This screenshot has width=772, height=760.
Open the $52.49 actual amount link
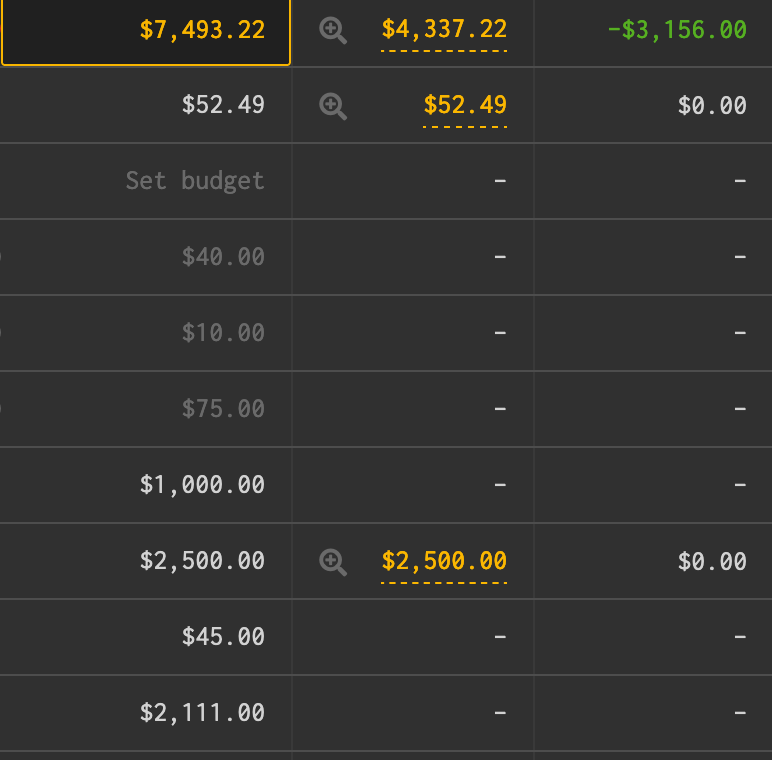pyautogui.click(x=465, y=106)
